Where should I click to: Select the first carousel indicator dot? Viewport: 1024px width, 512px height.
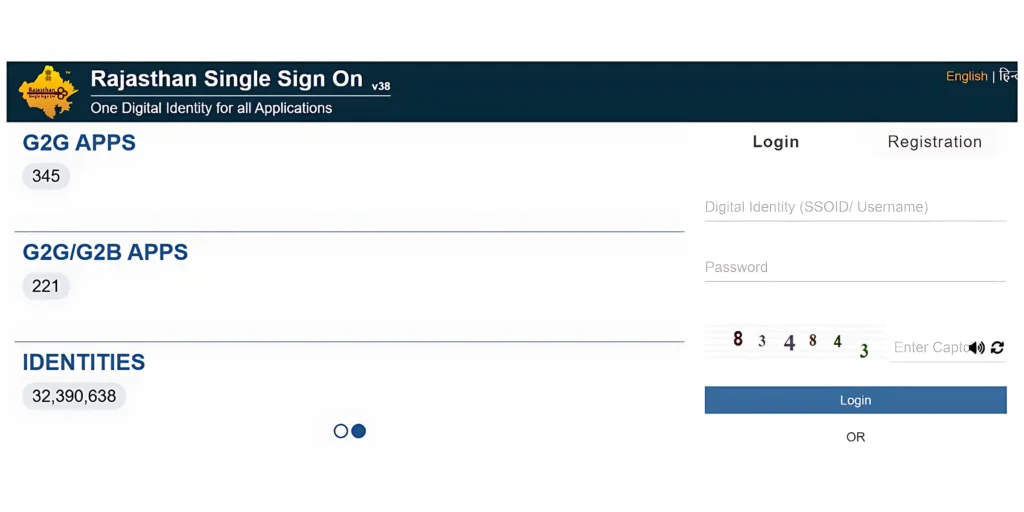(x=341, y=431)
